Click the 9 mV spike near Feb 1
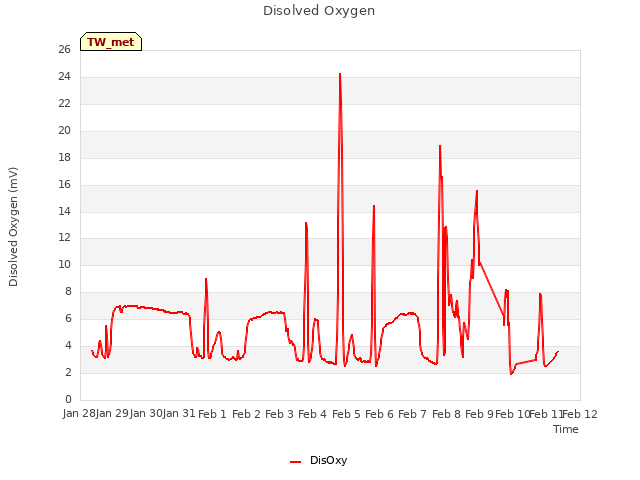The image size is (640, 480). tap(206, 279)
